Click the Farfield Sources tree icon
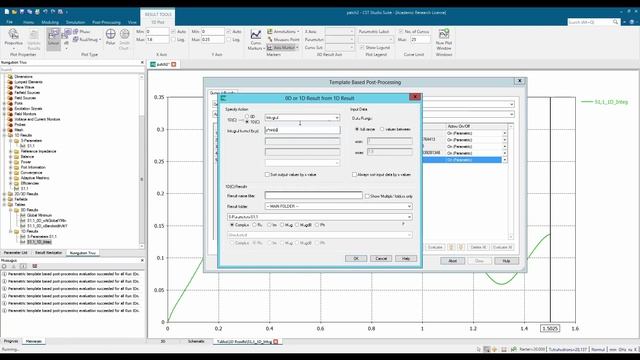Viewport: 640px width, 360px height. coord(10,92)
